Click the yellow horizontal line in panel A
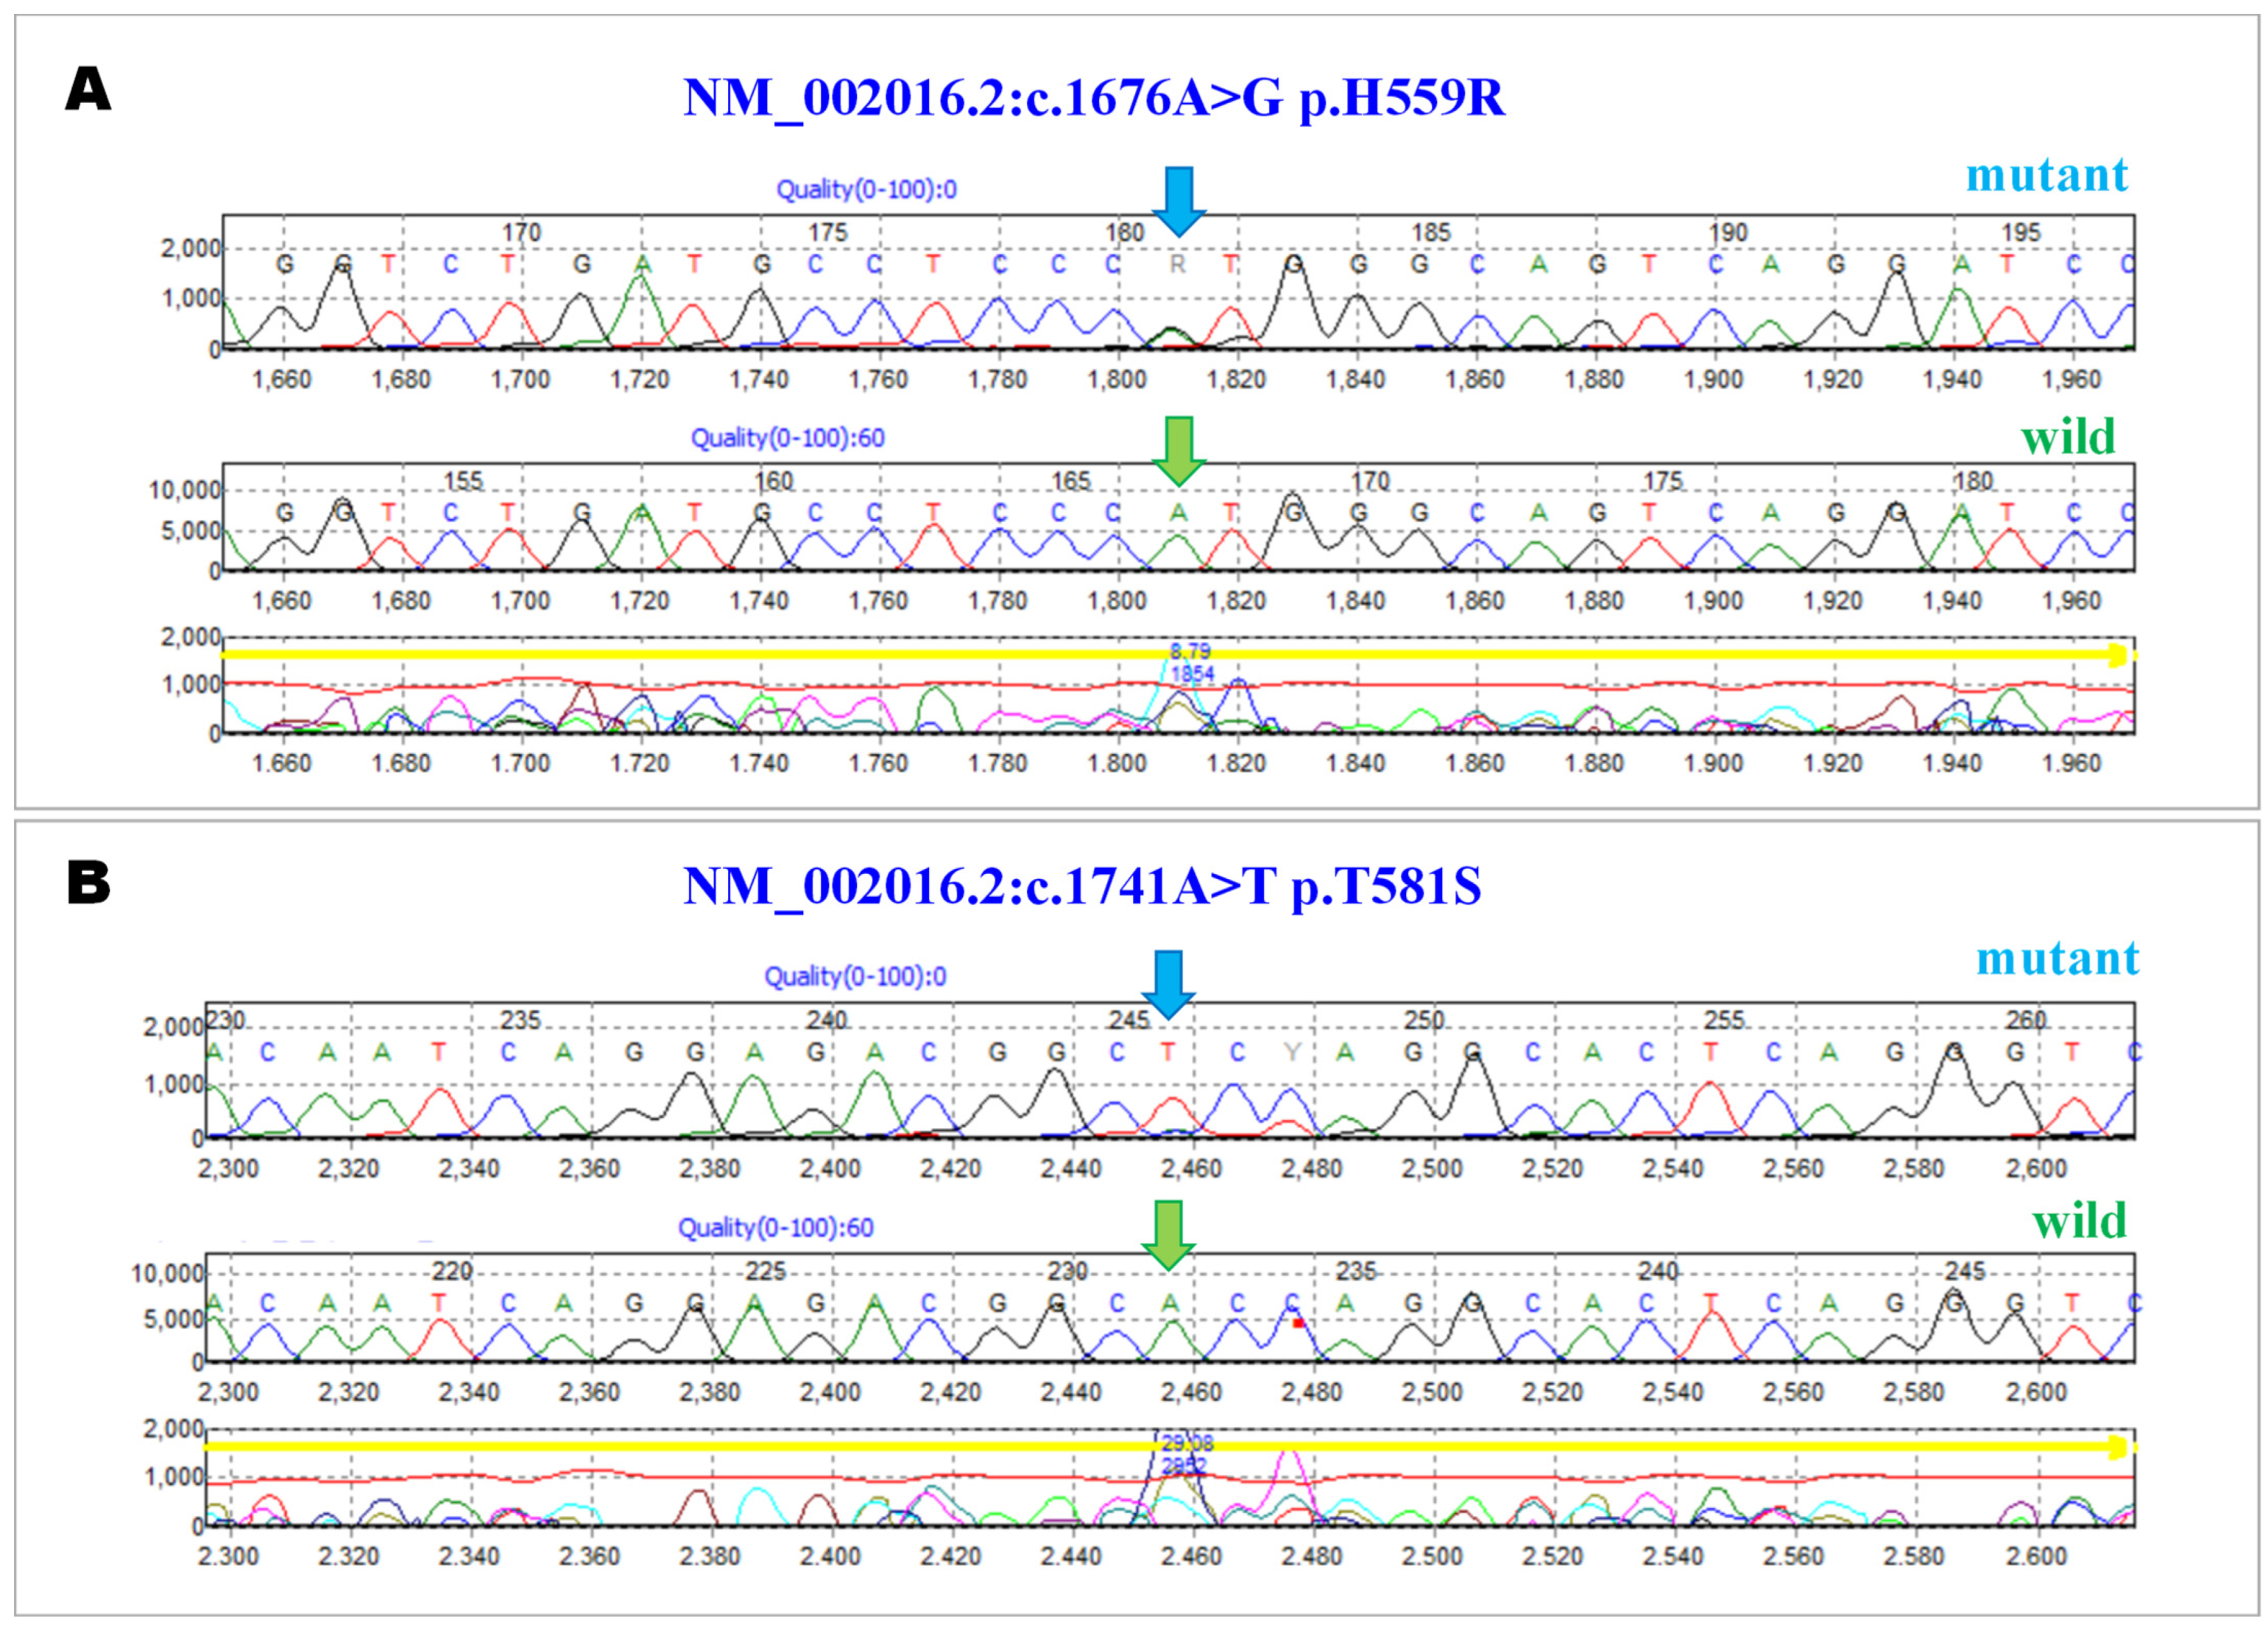Viewport: 2268px width, 1628px height. [700, 654]
